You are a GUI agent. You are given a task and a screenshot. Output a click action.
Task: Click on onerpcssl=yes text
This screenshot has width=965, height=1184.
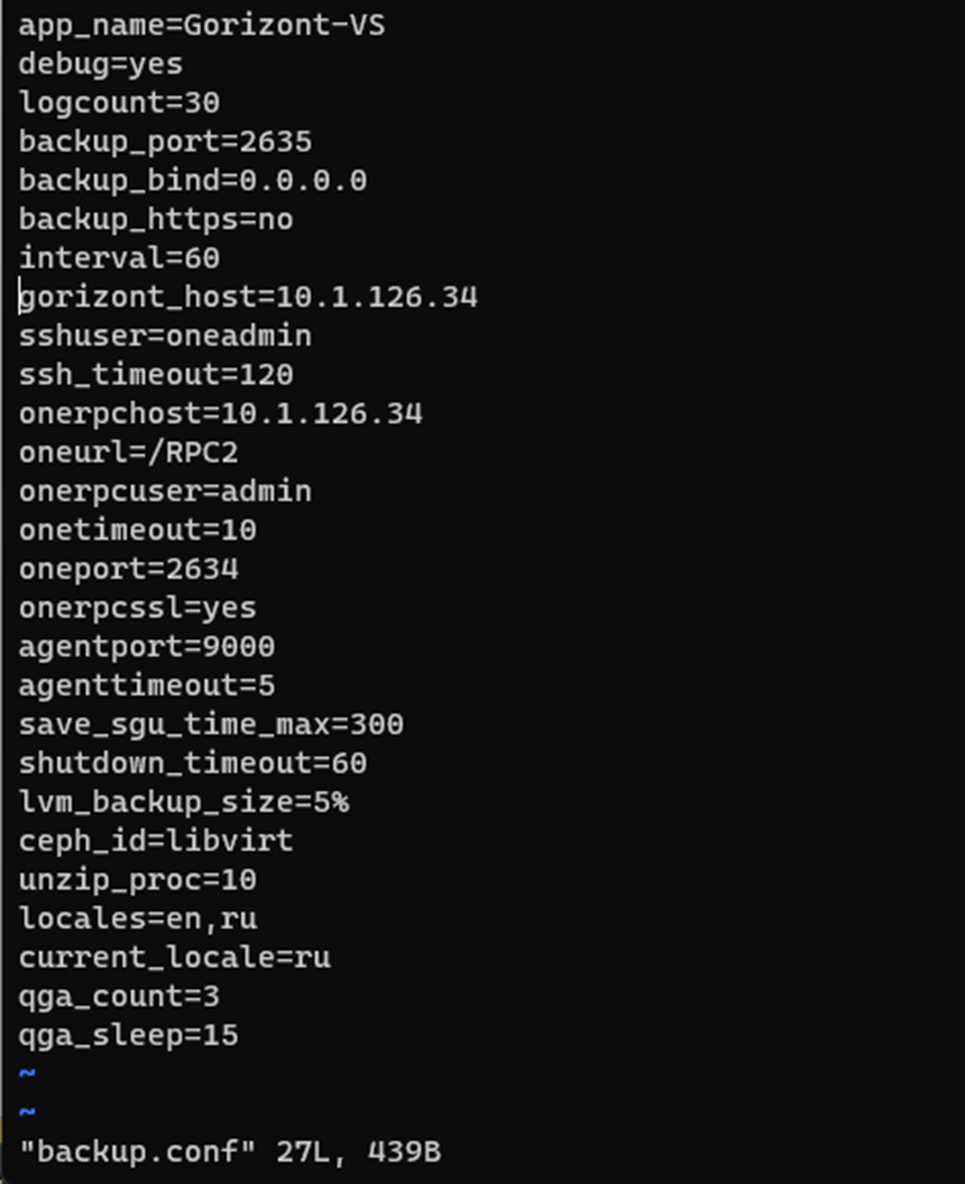tap(137, 608)
